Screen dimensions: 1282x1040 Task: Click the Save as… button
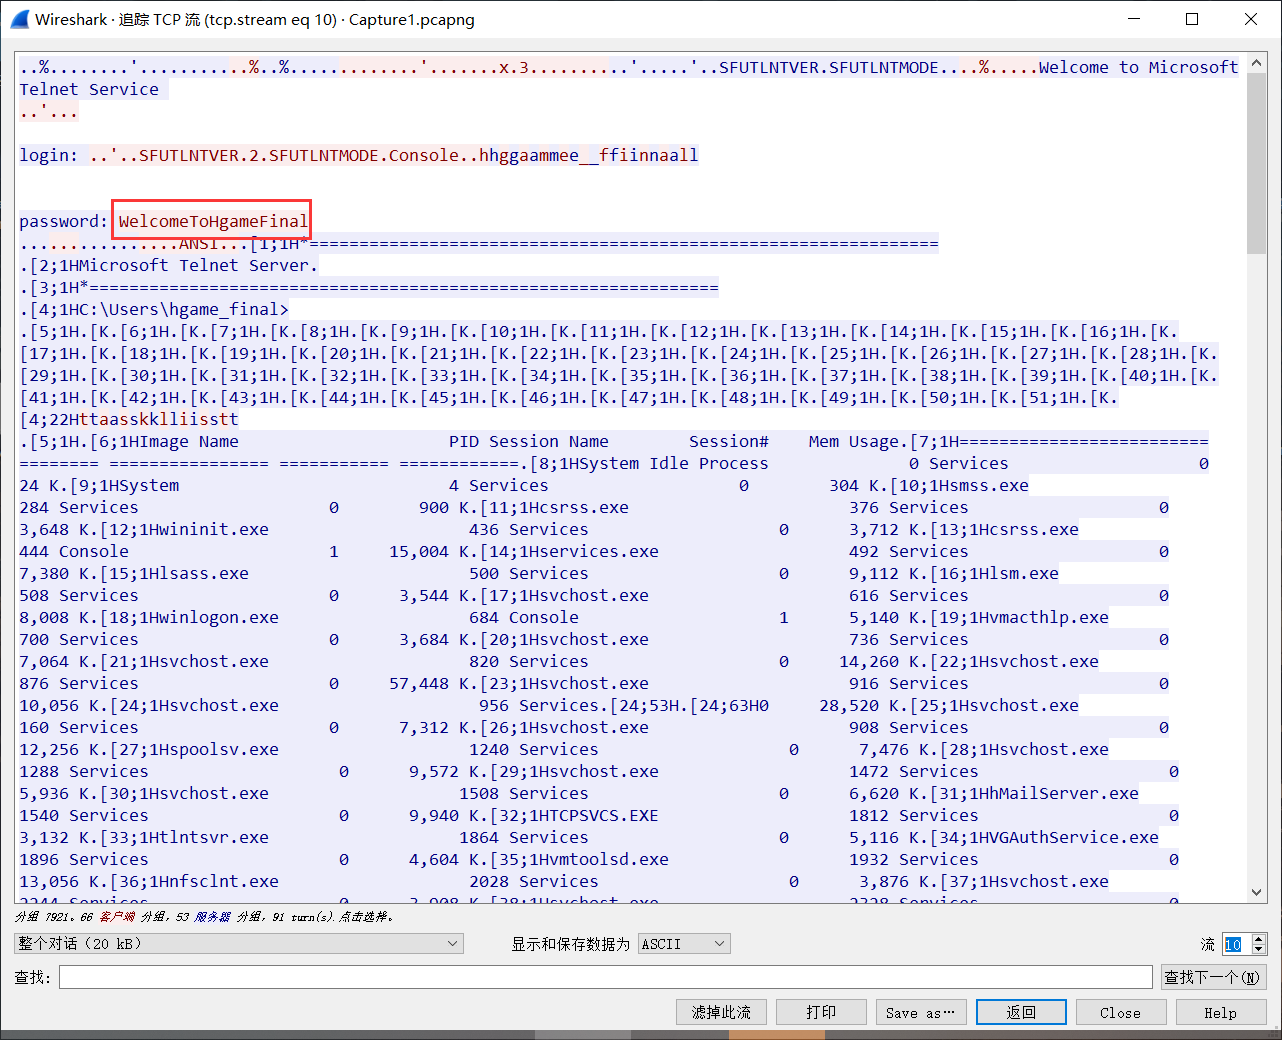pyautogui.click(x=921, y=1012)
